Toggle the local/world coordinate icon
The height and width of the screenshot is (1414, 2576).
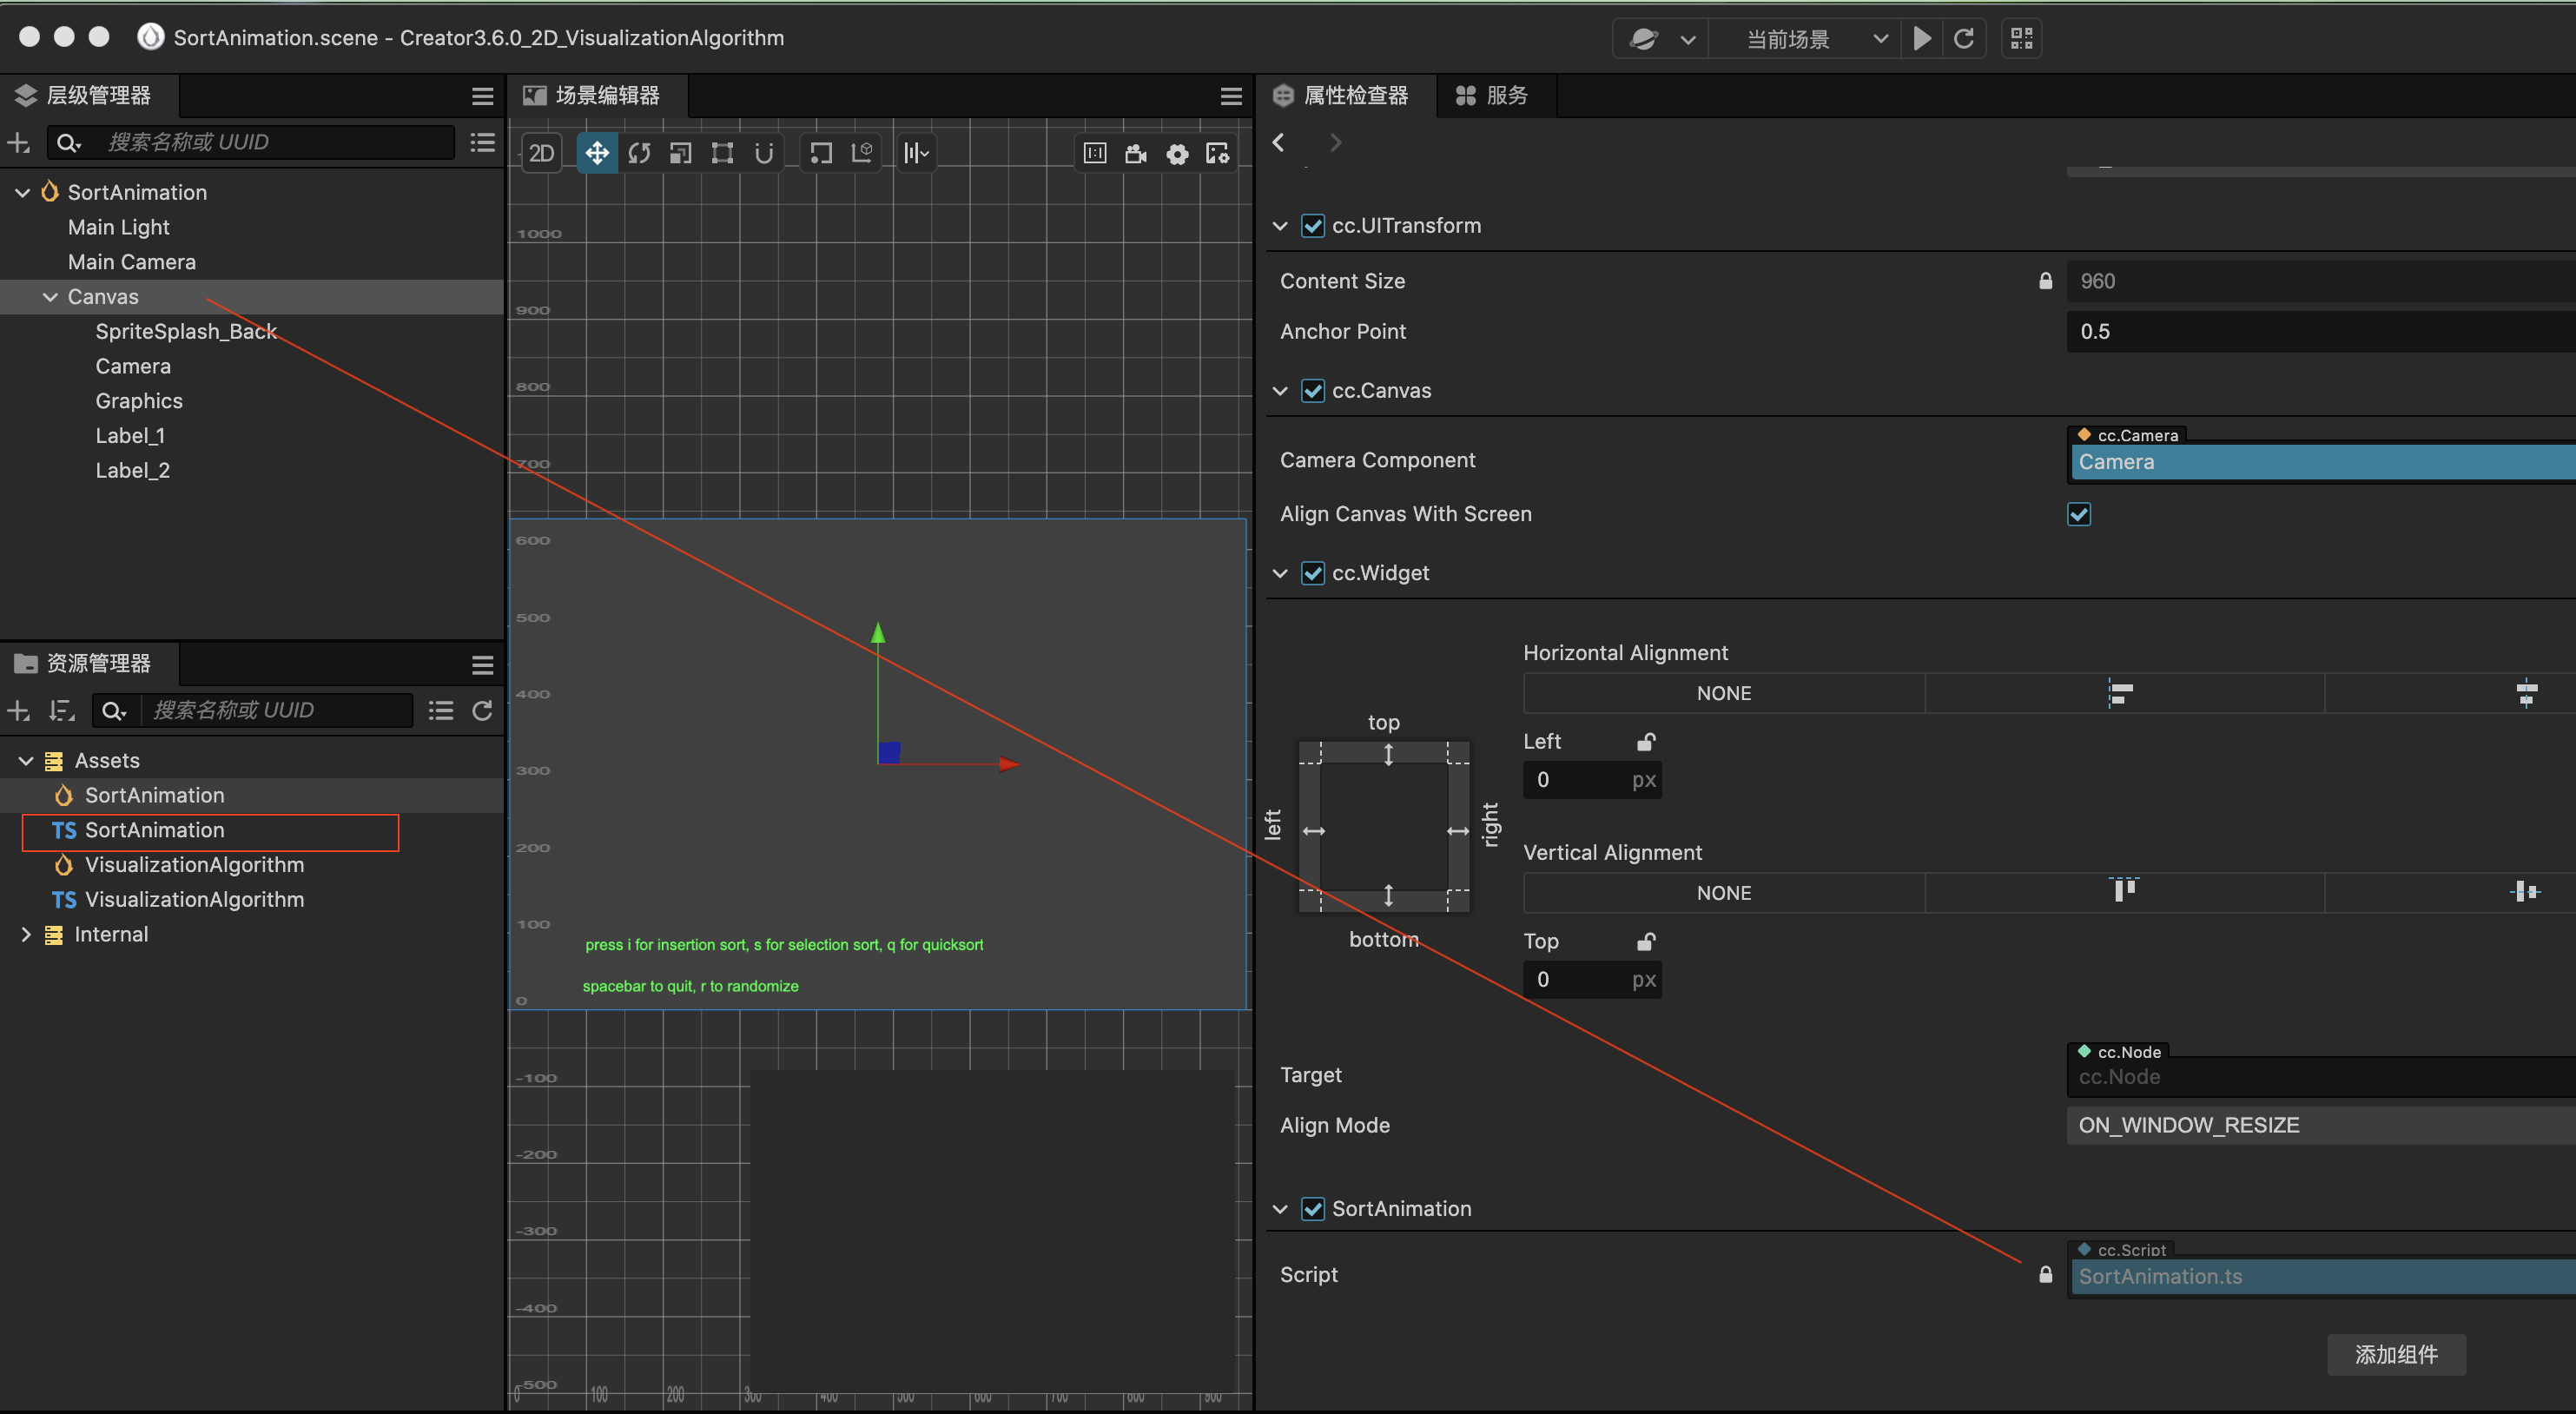click(862, 153)
